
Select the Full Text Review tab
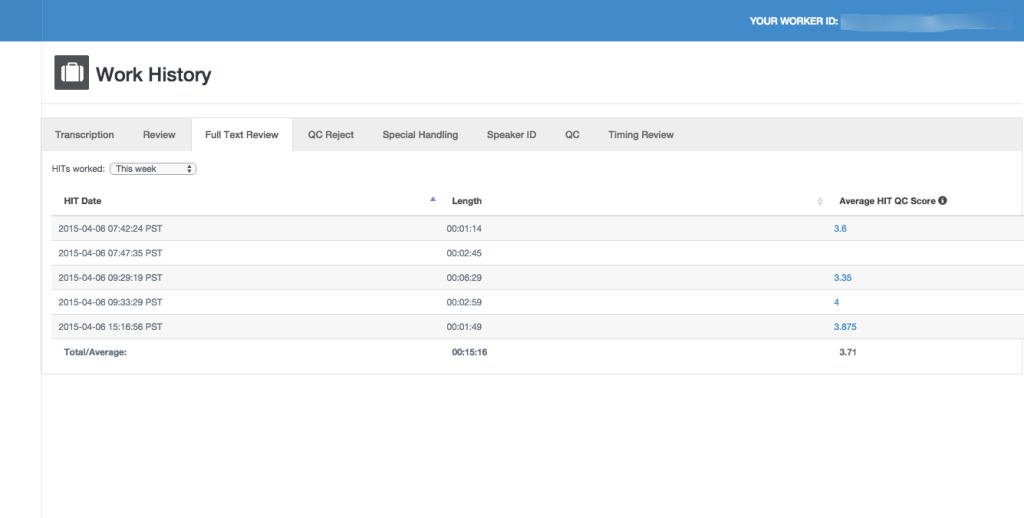[x=242, y=135]
